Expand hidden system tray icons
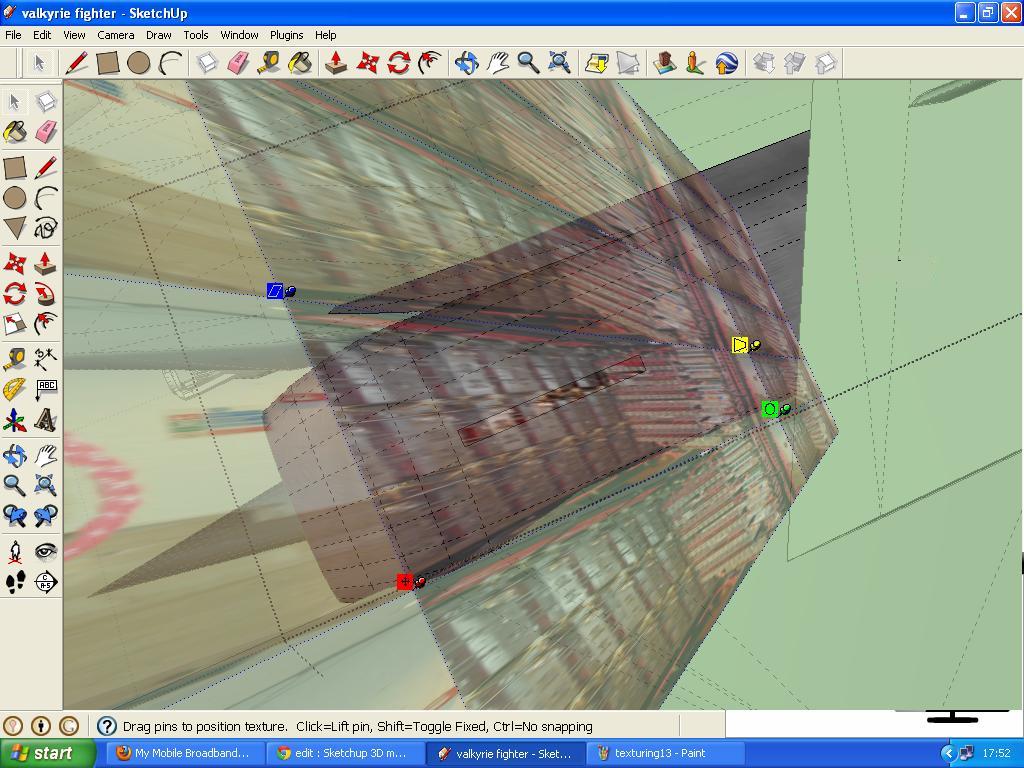 pos(948,753)
